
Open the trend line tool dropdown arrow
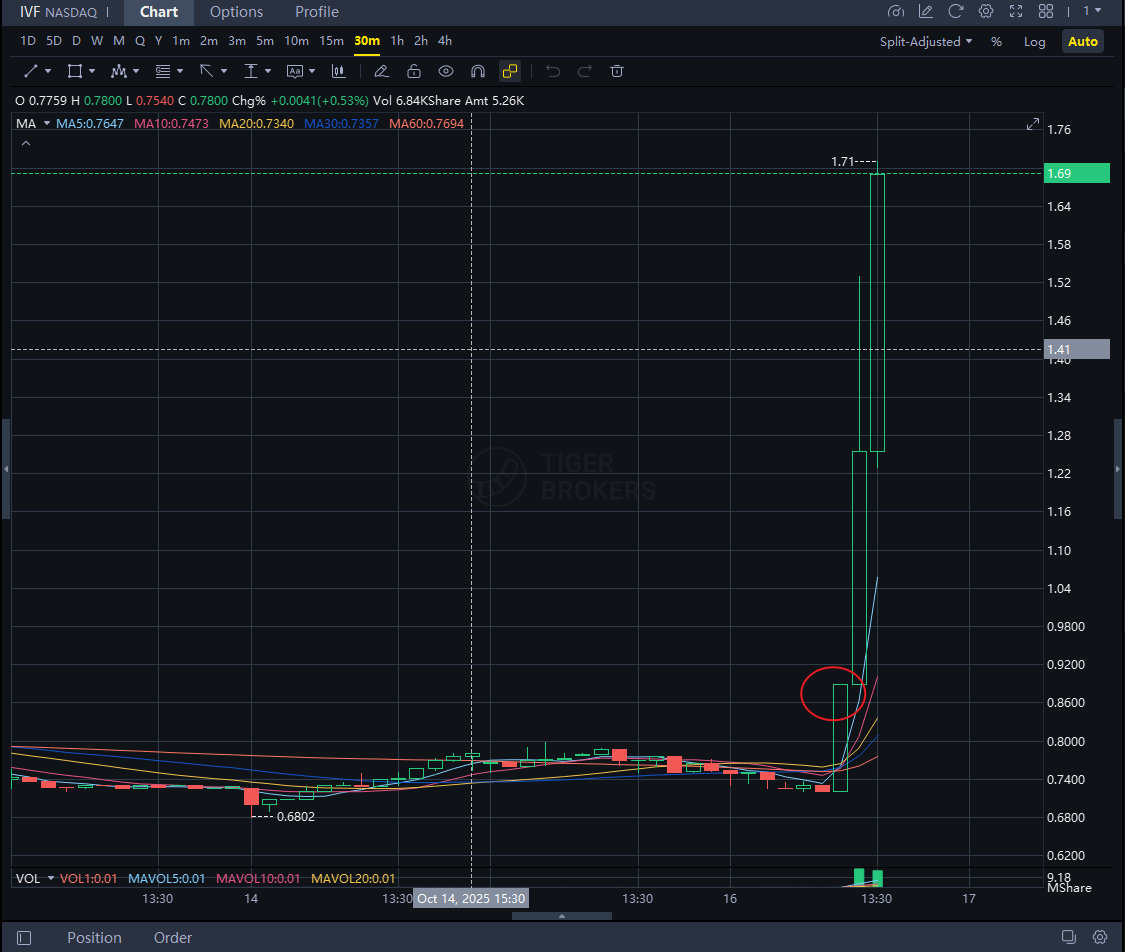click(48, 71)
